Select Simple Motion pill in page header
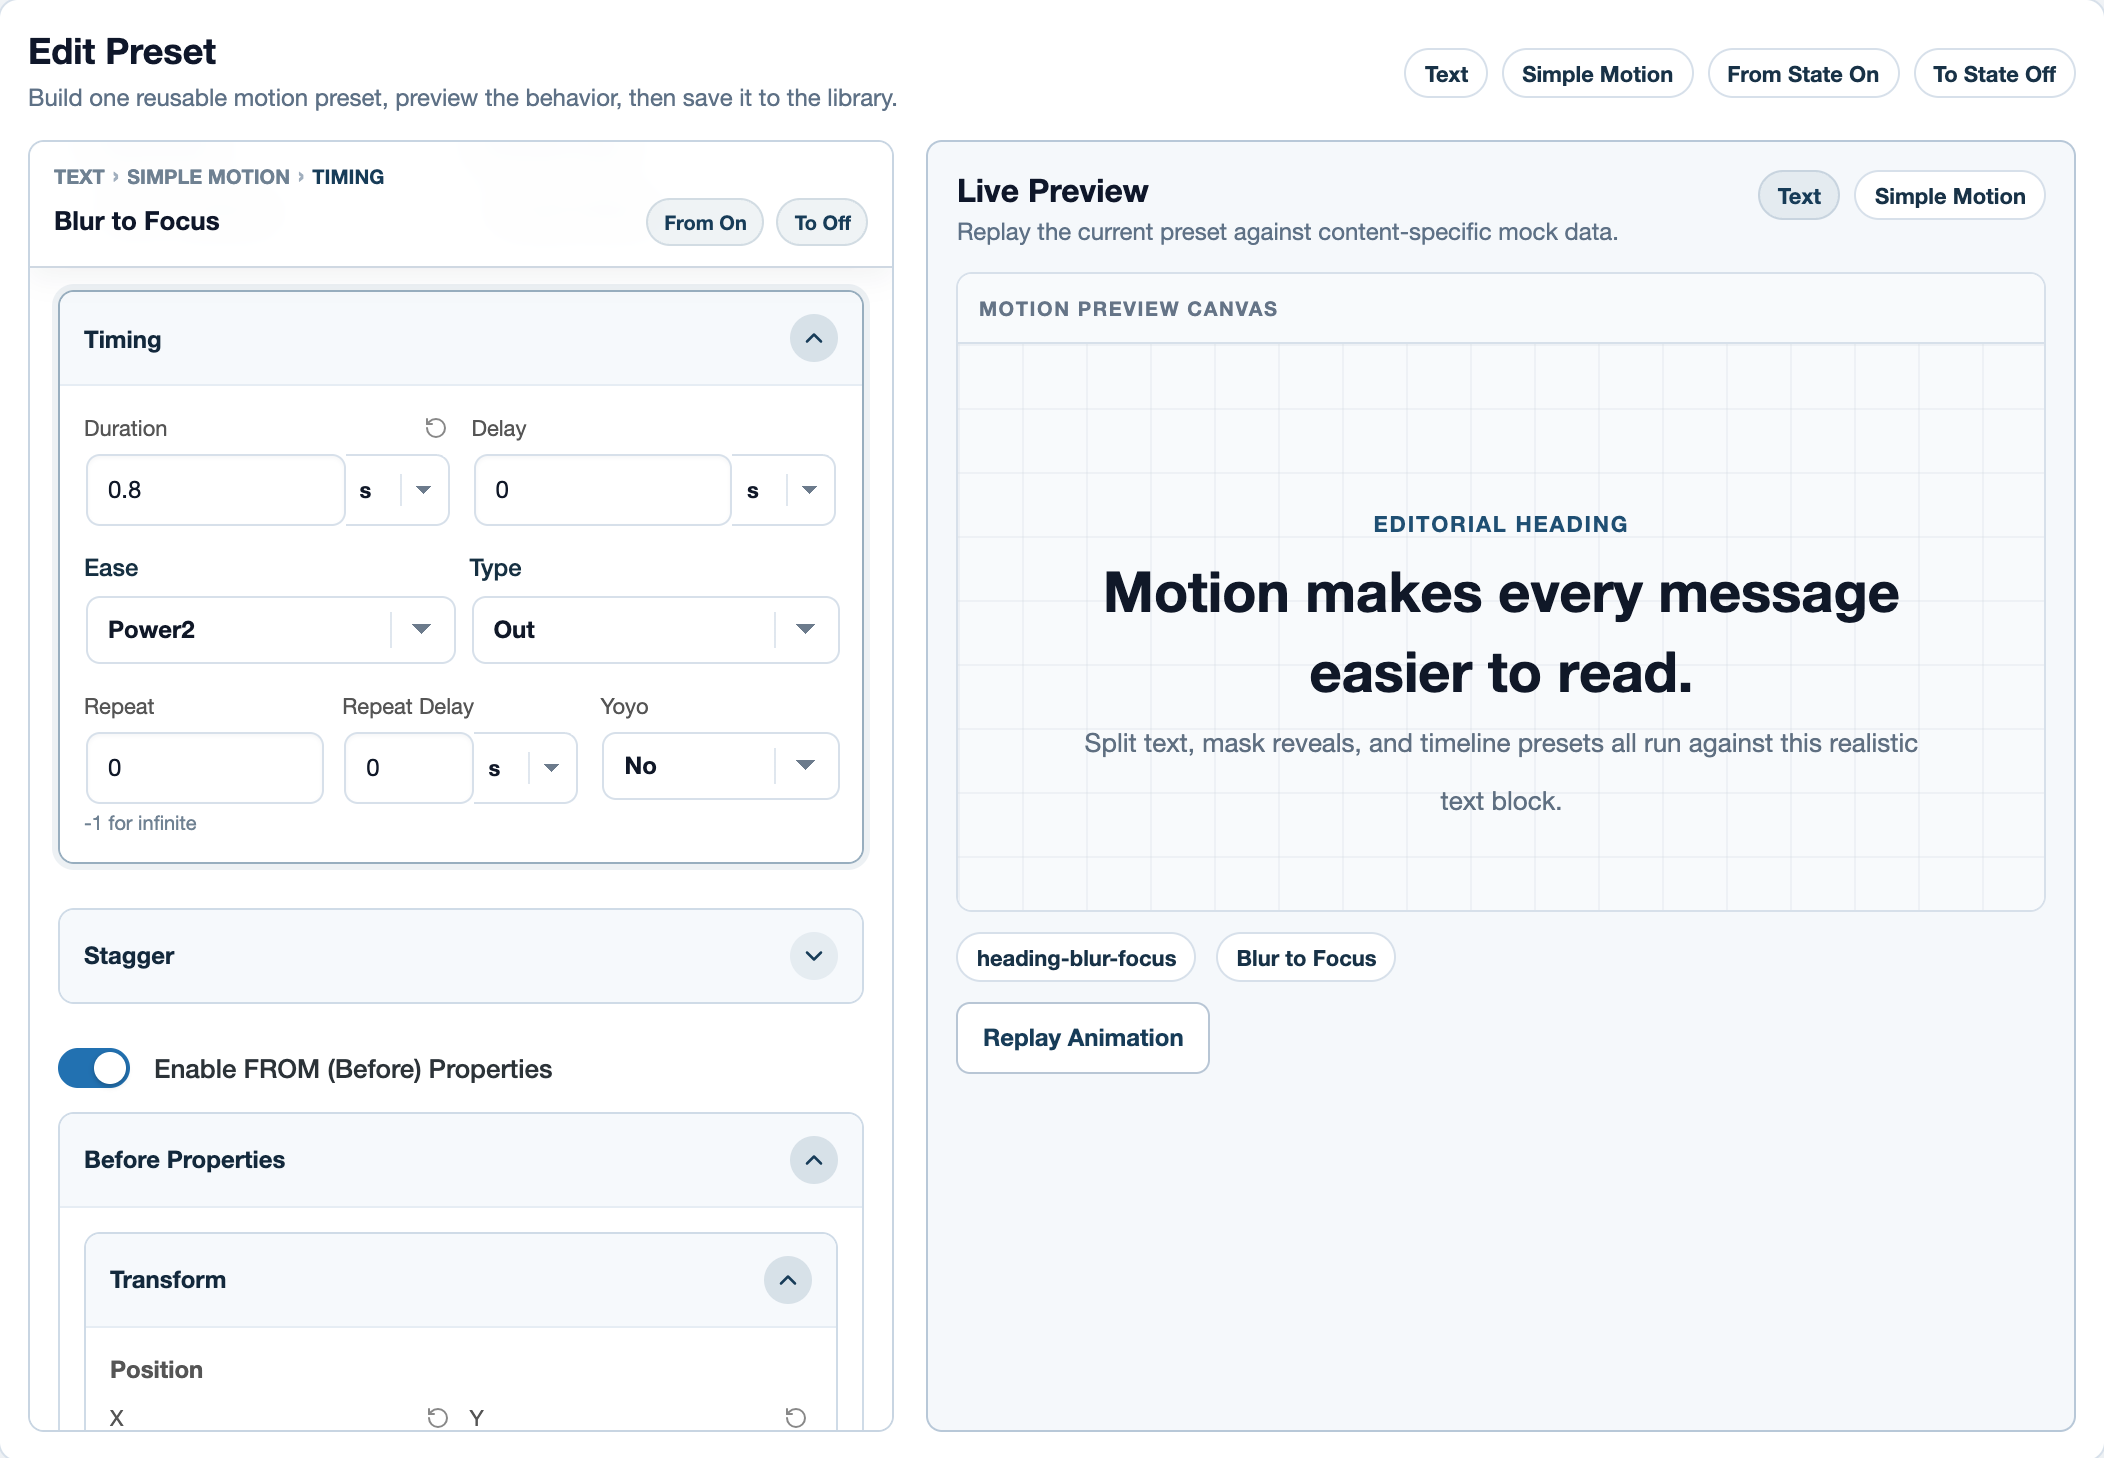This screenshot has width=2104, height=1458. 1597,74
